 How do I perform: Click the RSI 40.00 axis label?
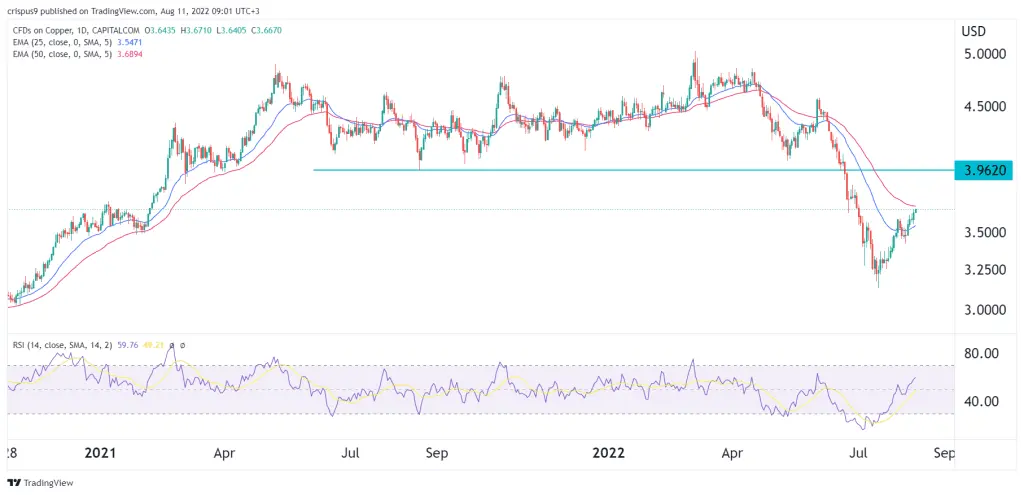tap(980, 402)
